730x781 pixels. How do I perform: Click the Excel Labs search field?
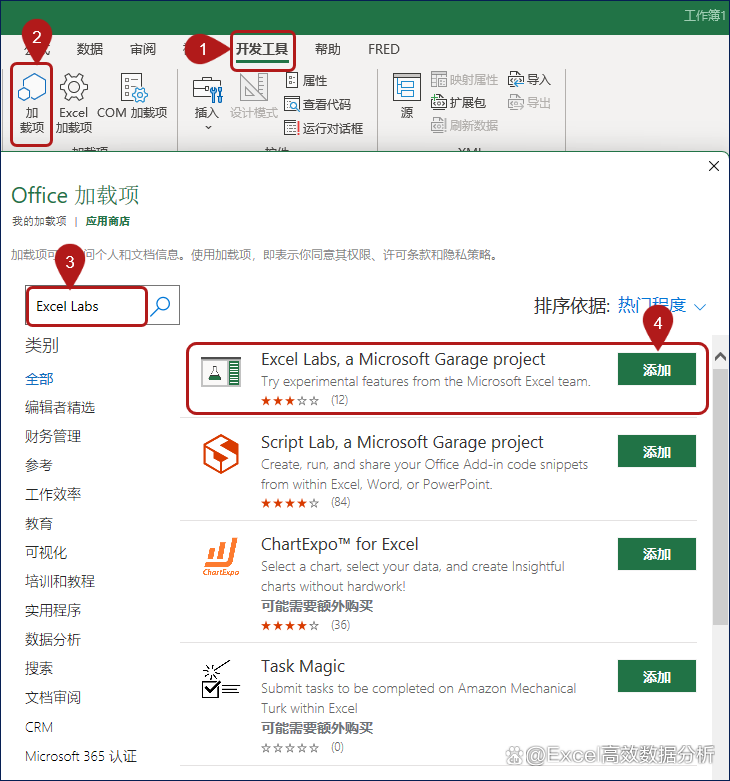point(87,306)
